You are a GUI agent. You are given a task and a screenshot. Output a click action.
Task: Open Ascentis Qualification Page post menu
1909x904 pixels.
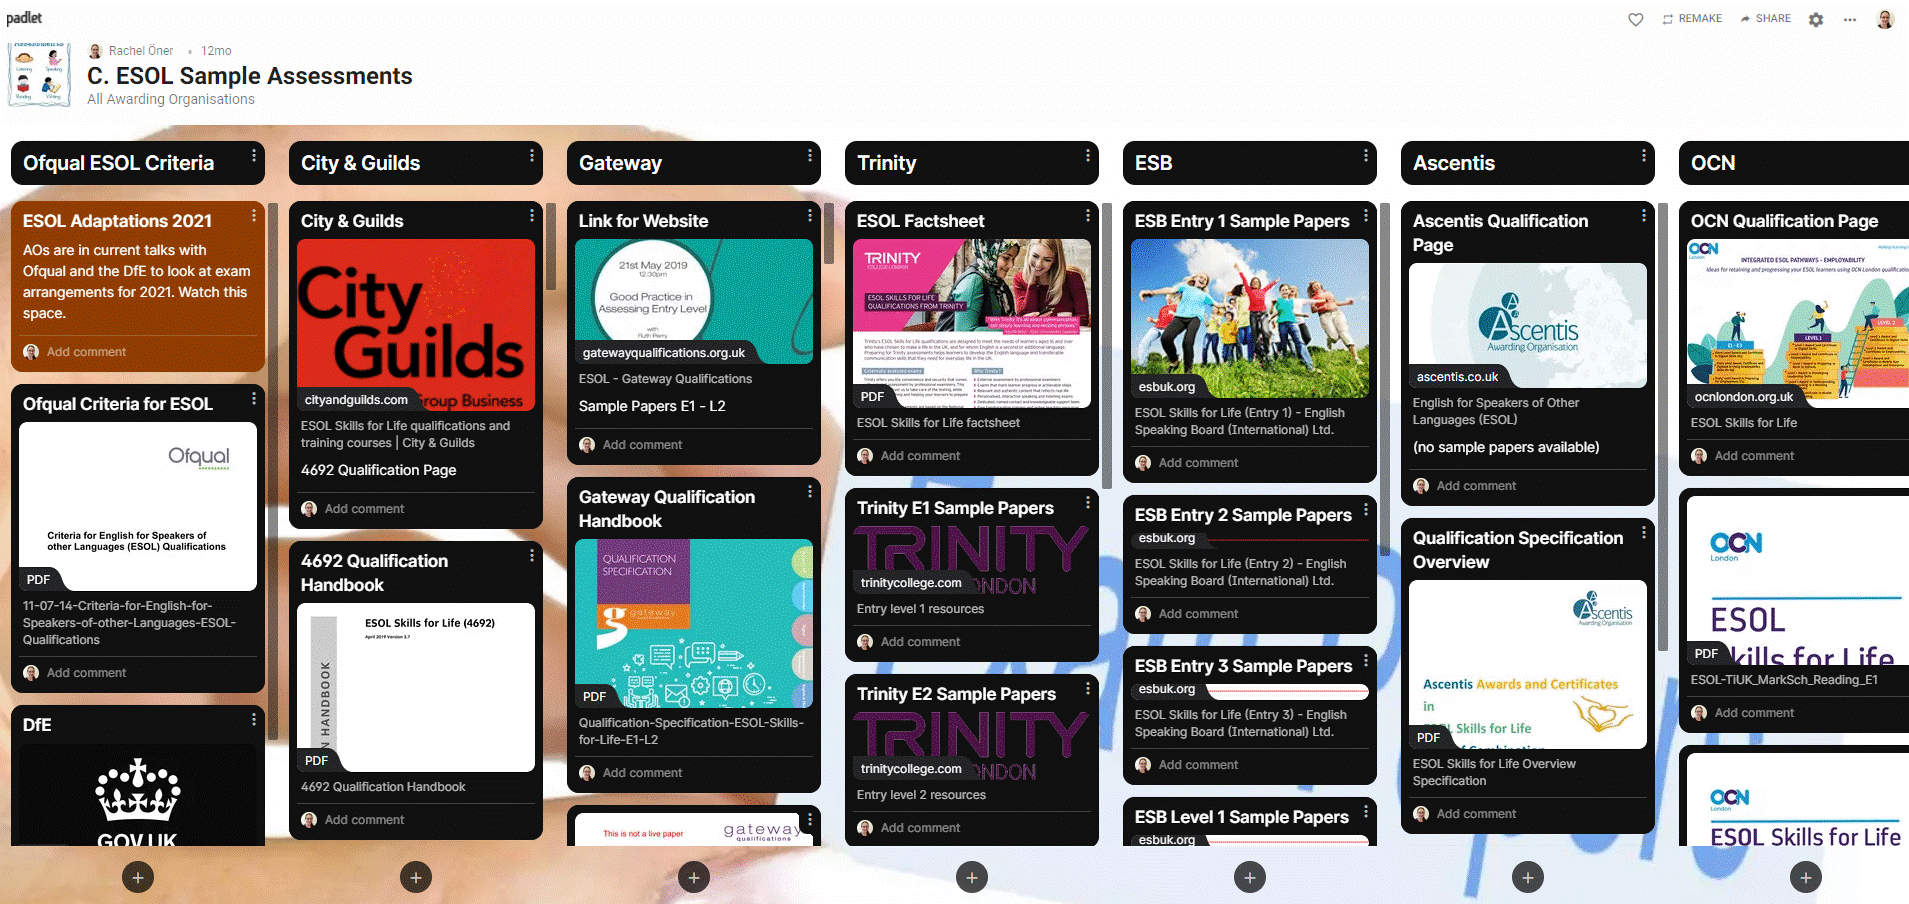click(1644, 215)
